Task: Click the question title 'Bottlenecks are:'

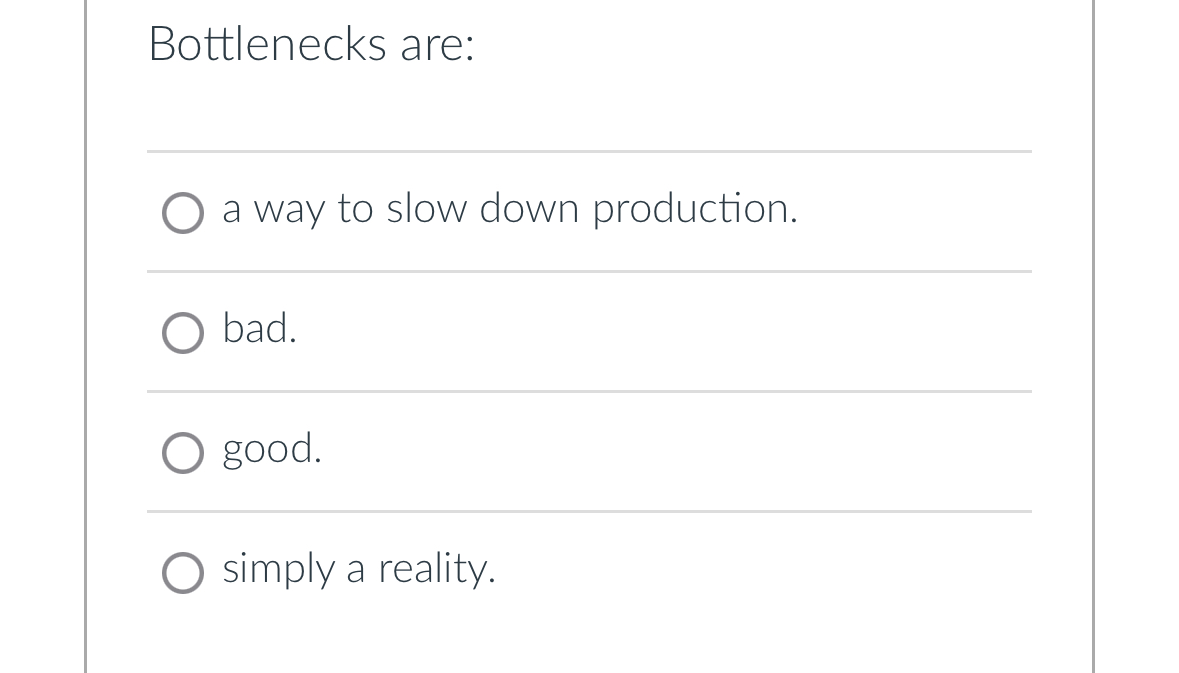Action: click(312, 44)
